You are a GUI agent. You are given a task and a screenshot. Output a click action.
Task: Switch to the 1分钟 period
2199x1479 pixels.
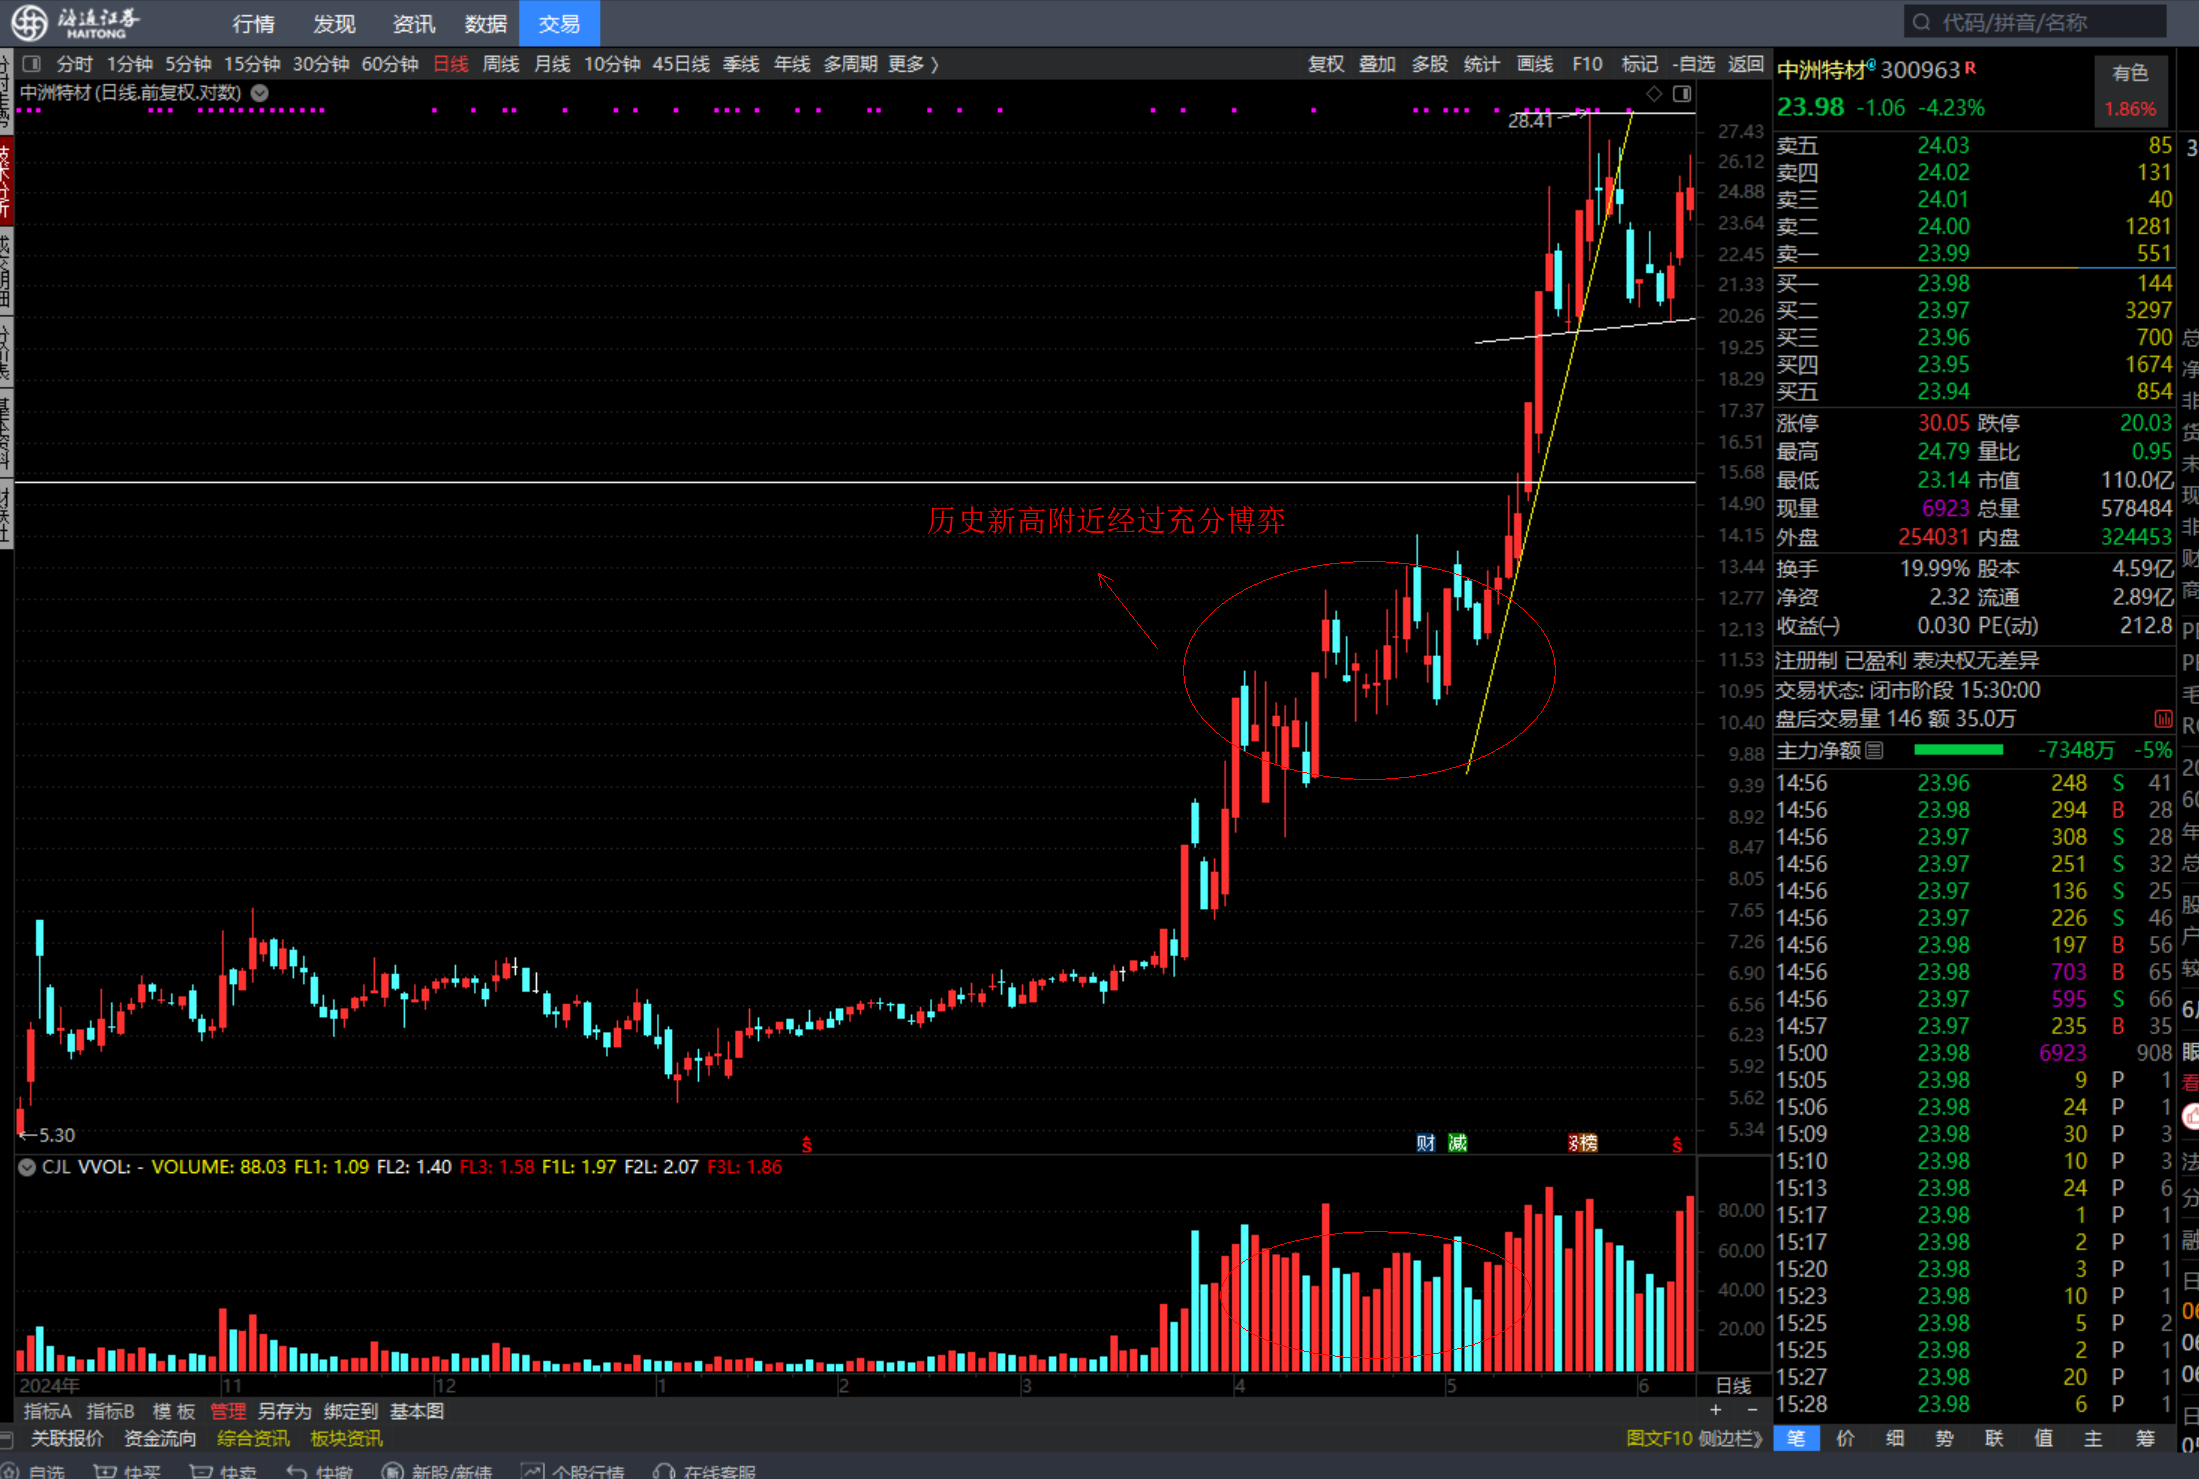pyautogui.click(x=130, y=64)
